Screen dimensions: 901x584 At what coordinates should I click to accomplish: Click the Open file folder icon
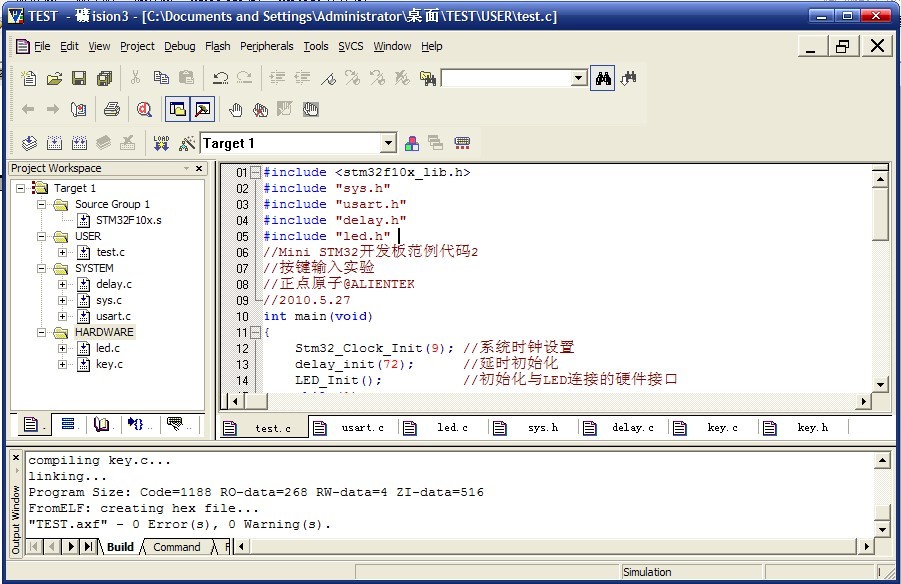54,78
